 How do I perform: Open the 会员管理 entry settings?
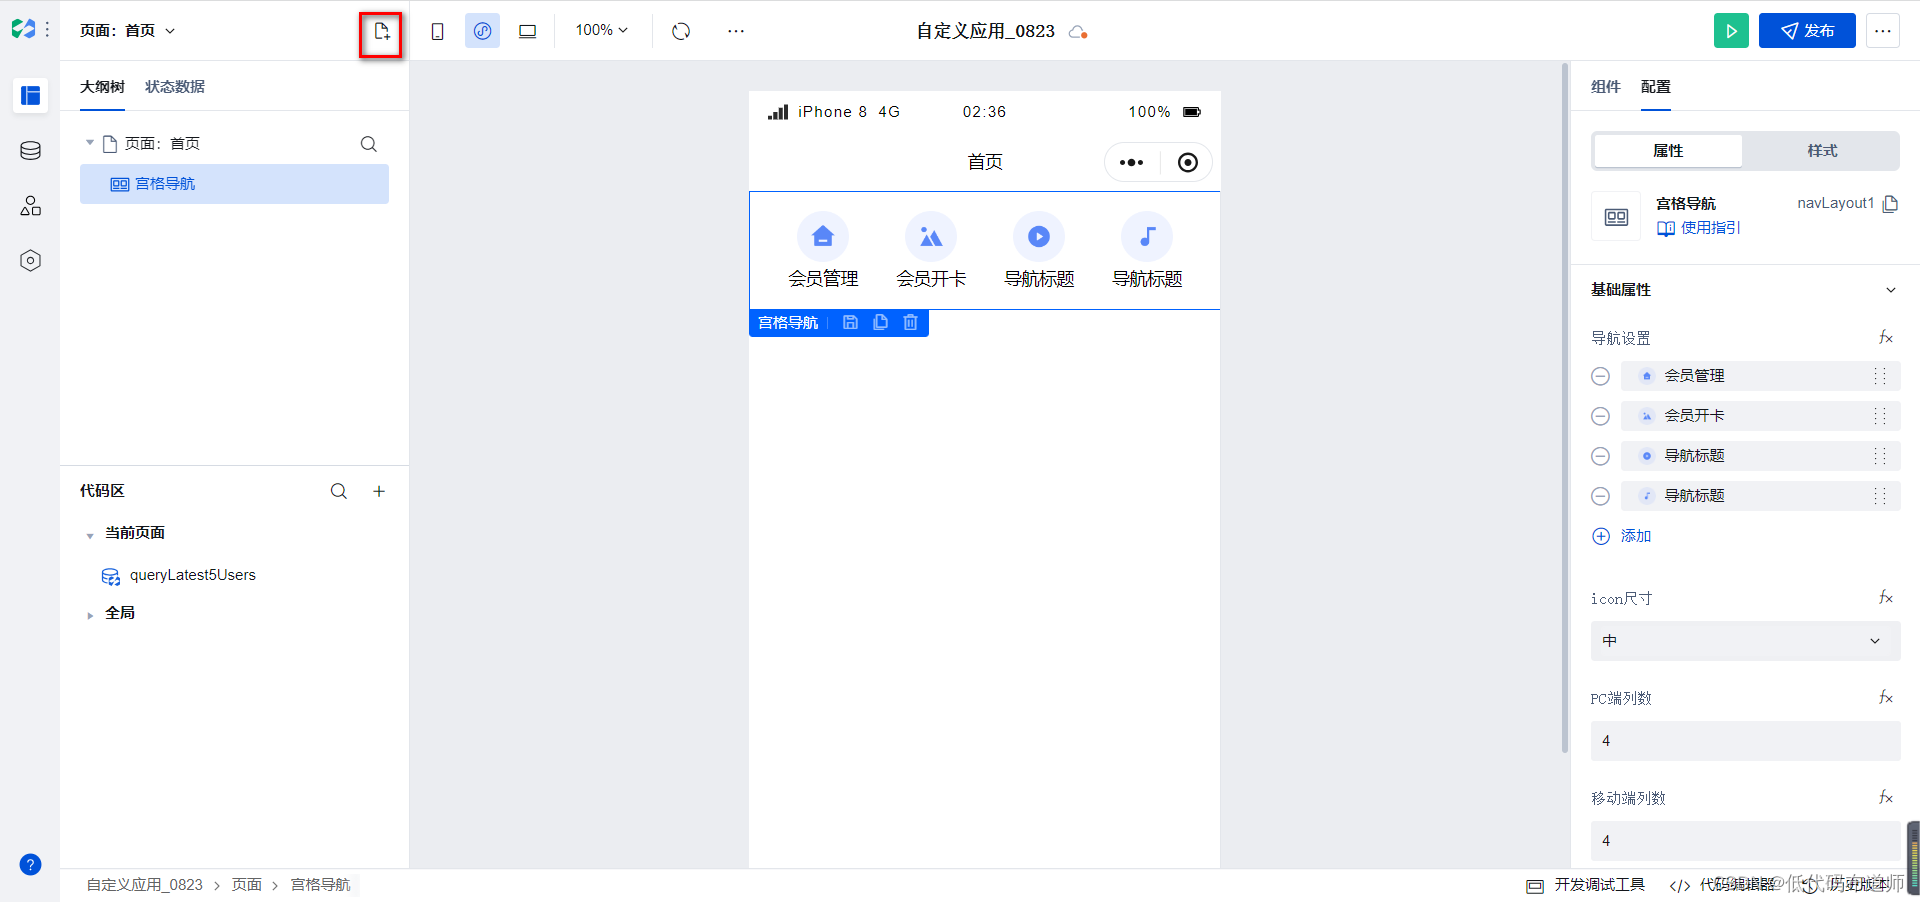click(x=1760, y=376)
